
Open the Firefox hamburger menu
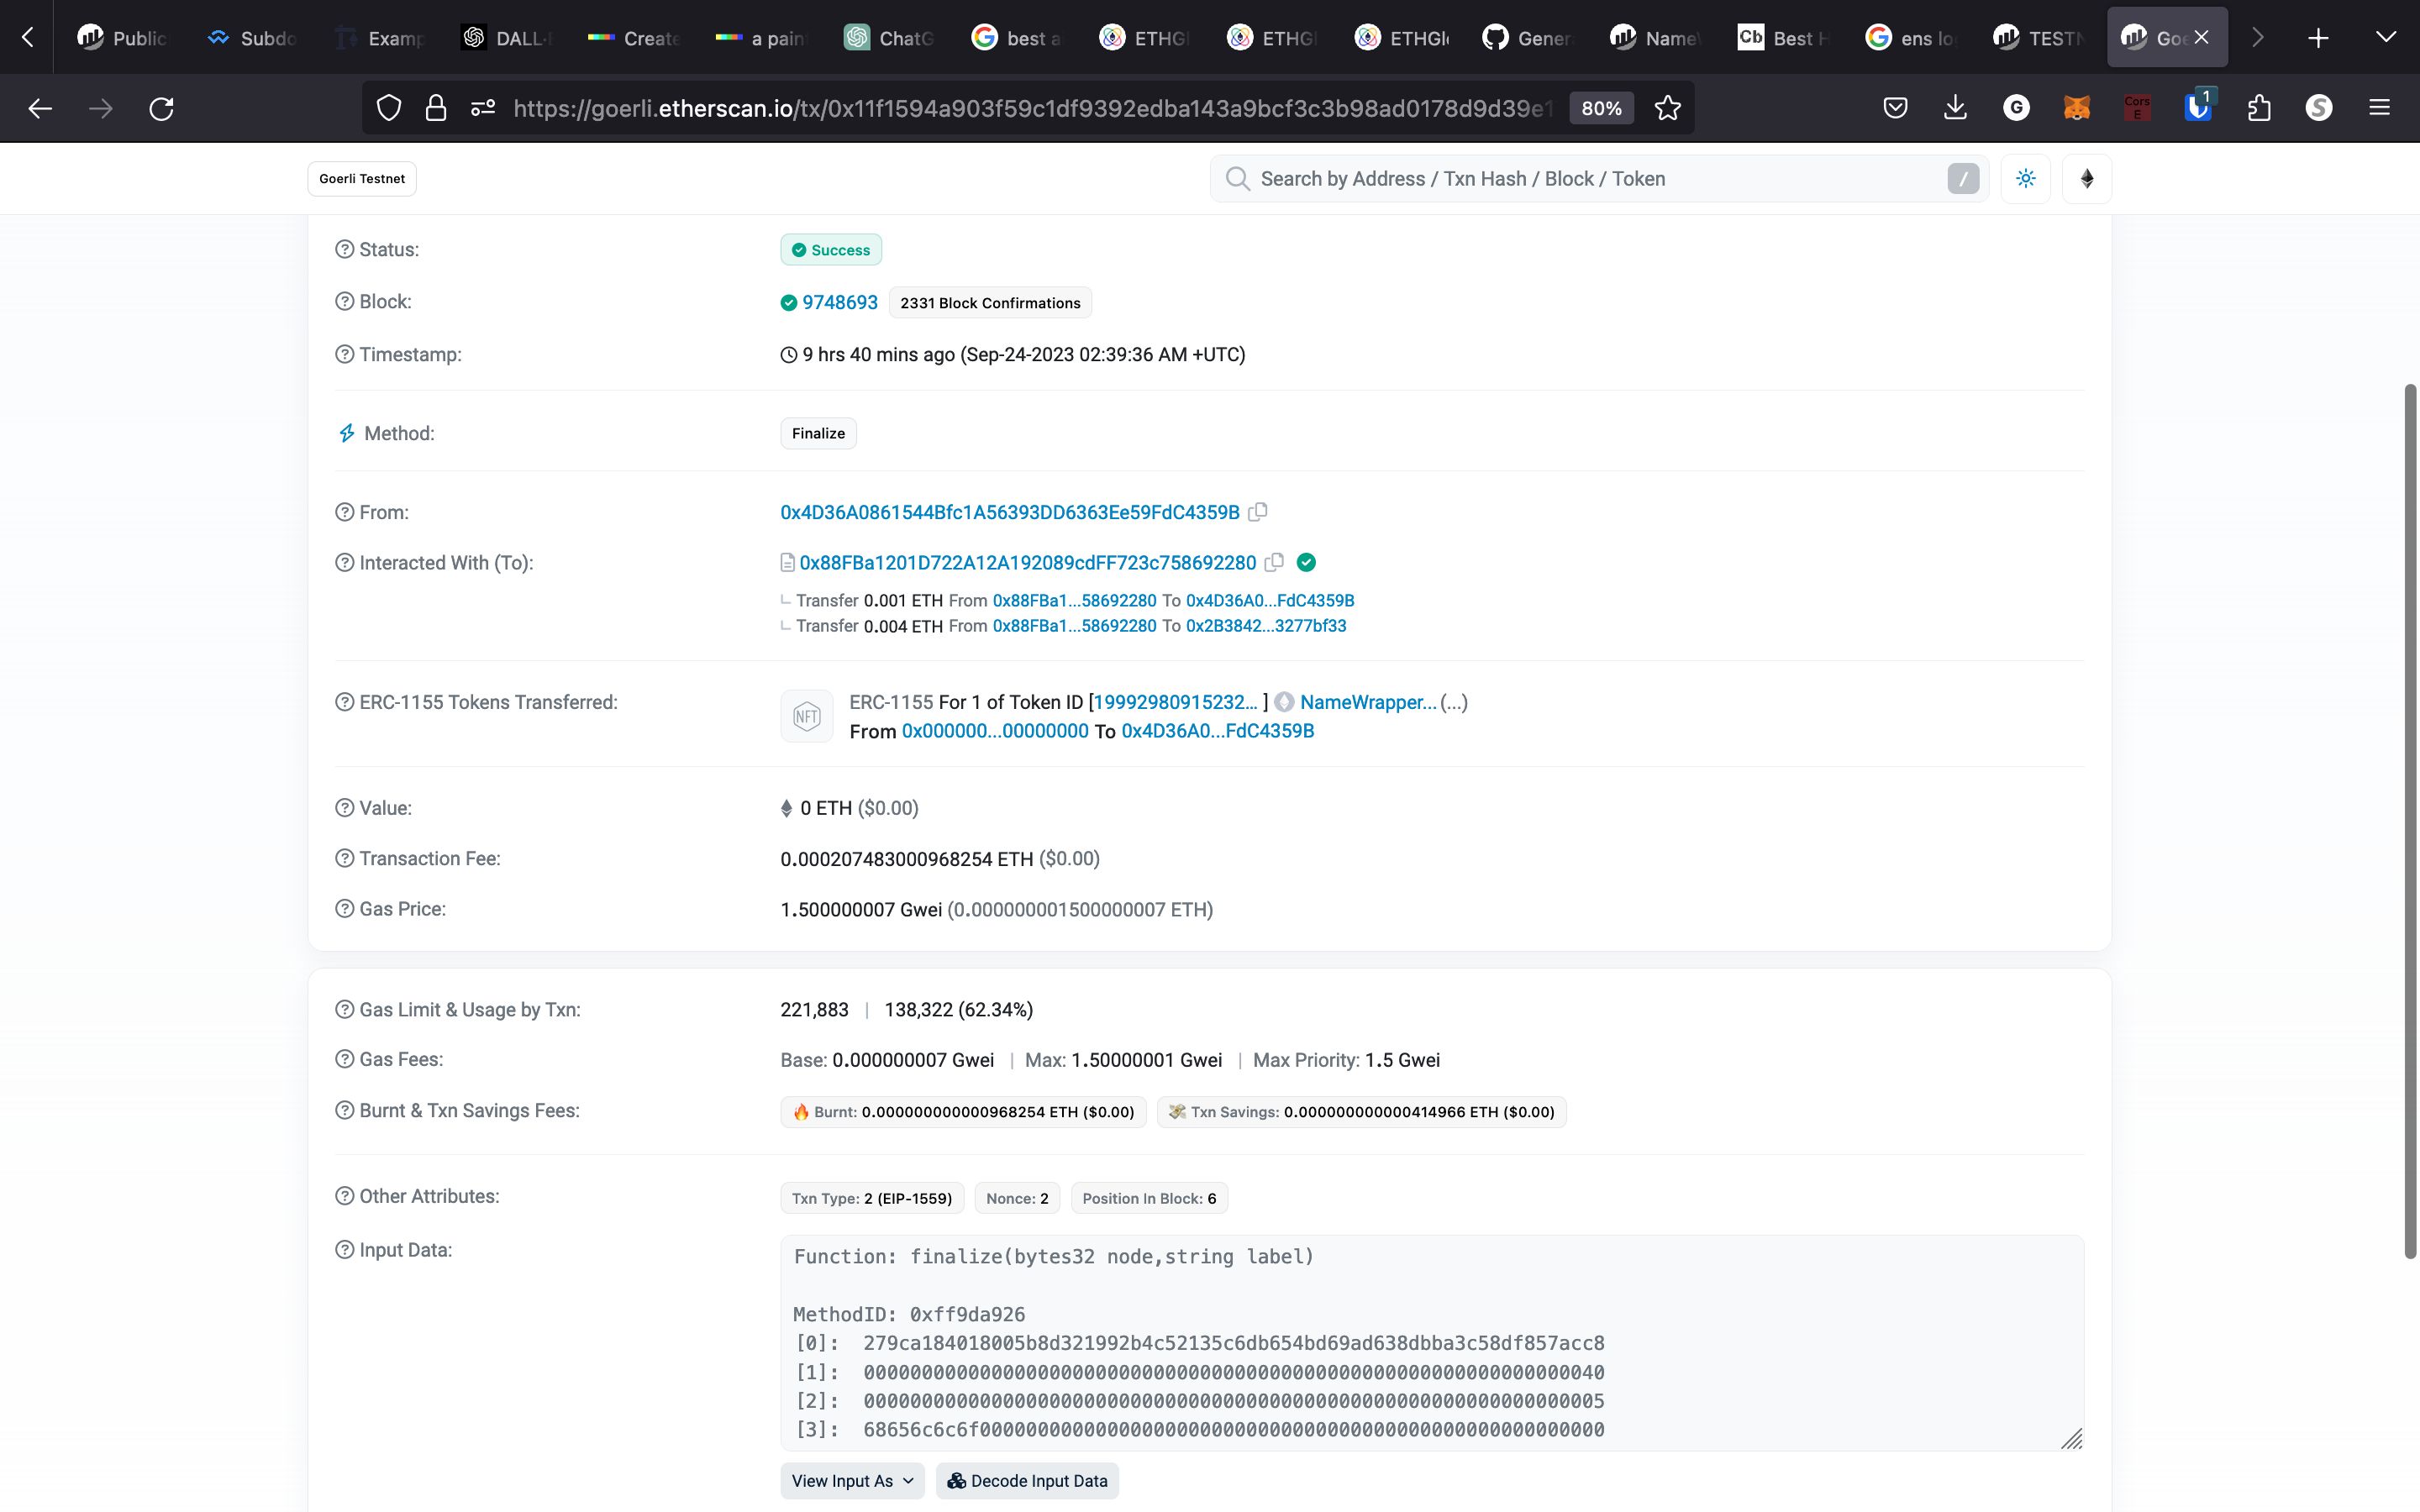(x=2380, y=108)
